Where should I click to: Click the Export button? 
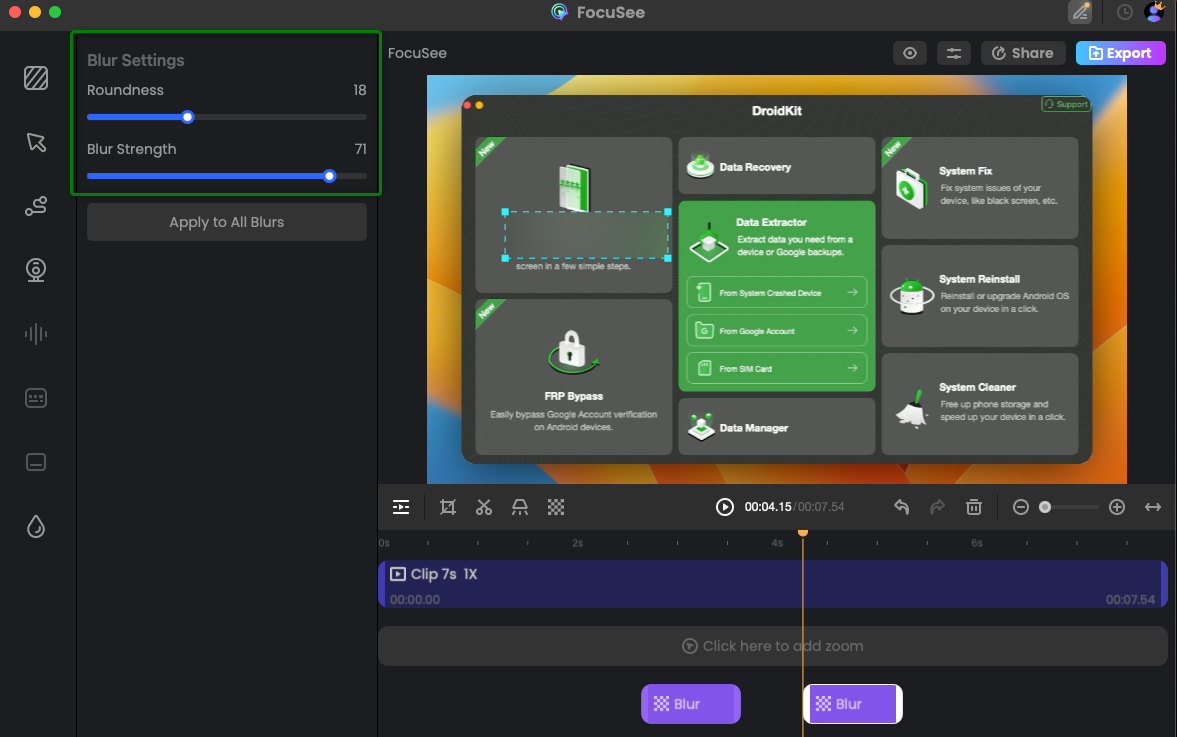[x=1120, y=53]
